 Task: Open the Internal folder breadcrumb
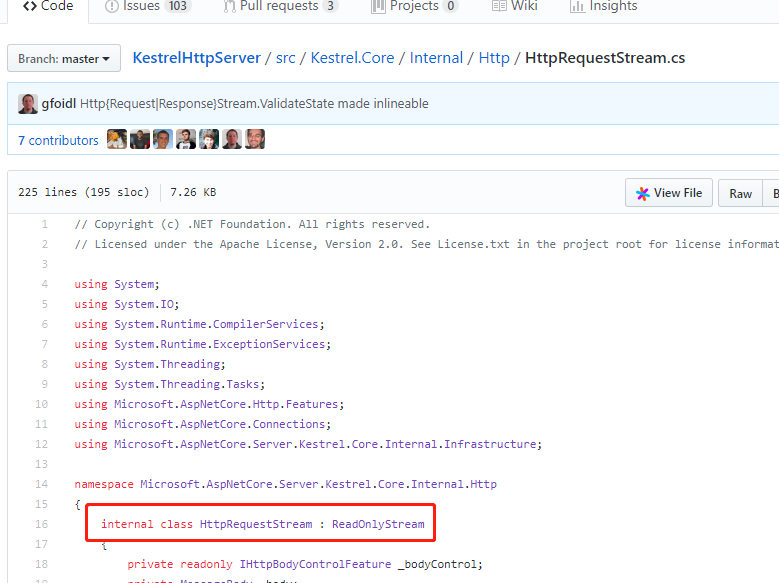pos(436,58)
